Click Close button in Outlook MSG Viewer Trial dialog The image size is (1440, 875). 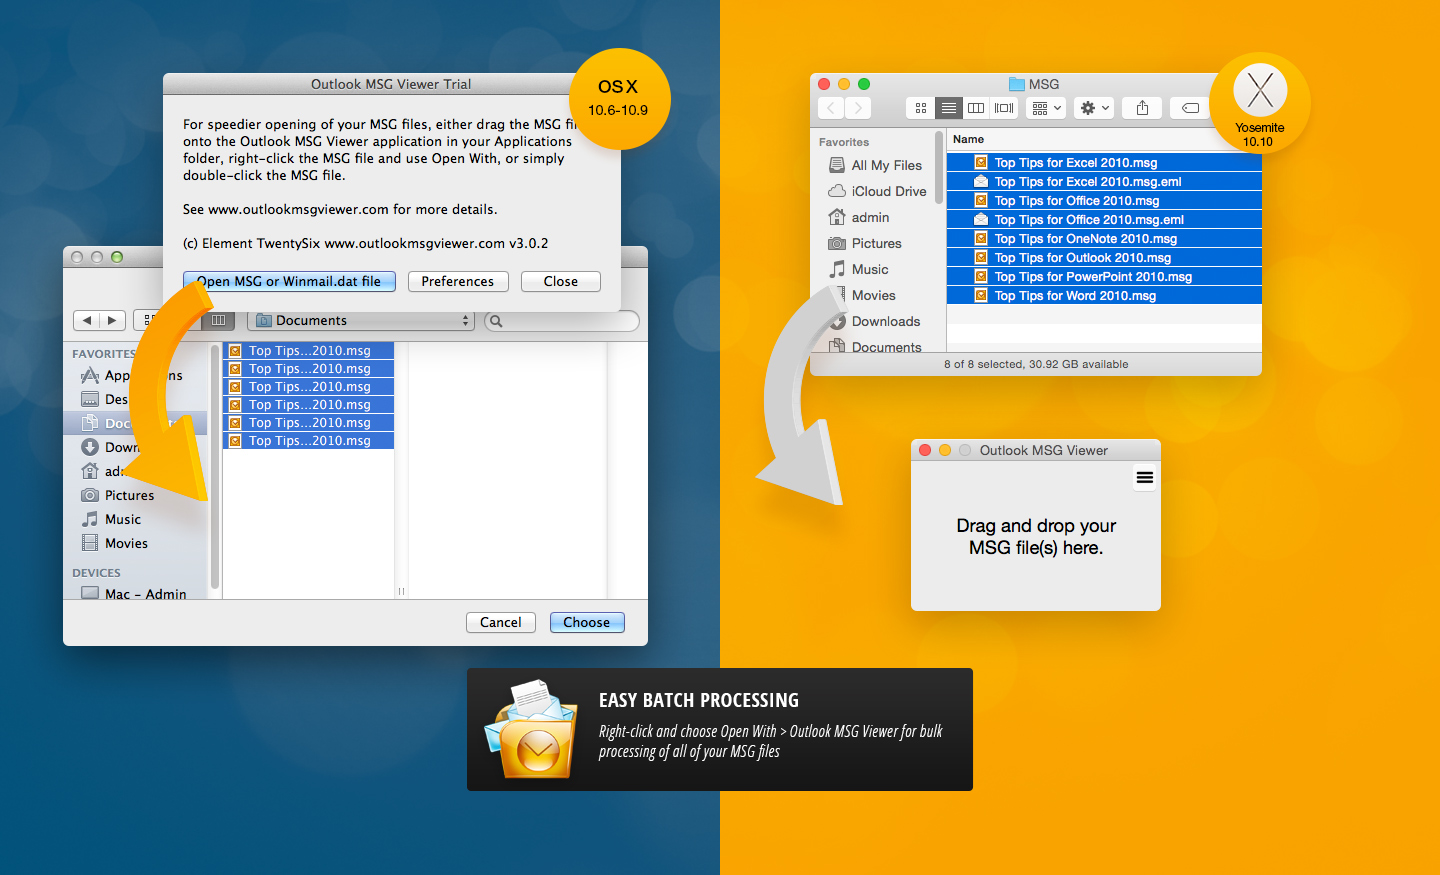561,282
